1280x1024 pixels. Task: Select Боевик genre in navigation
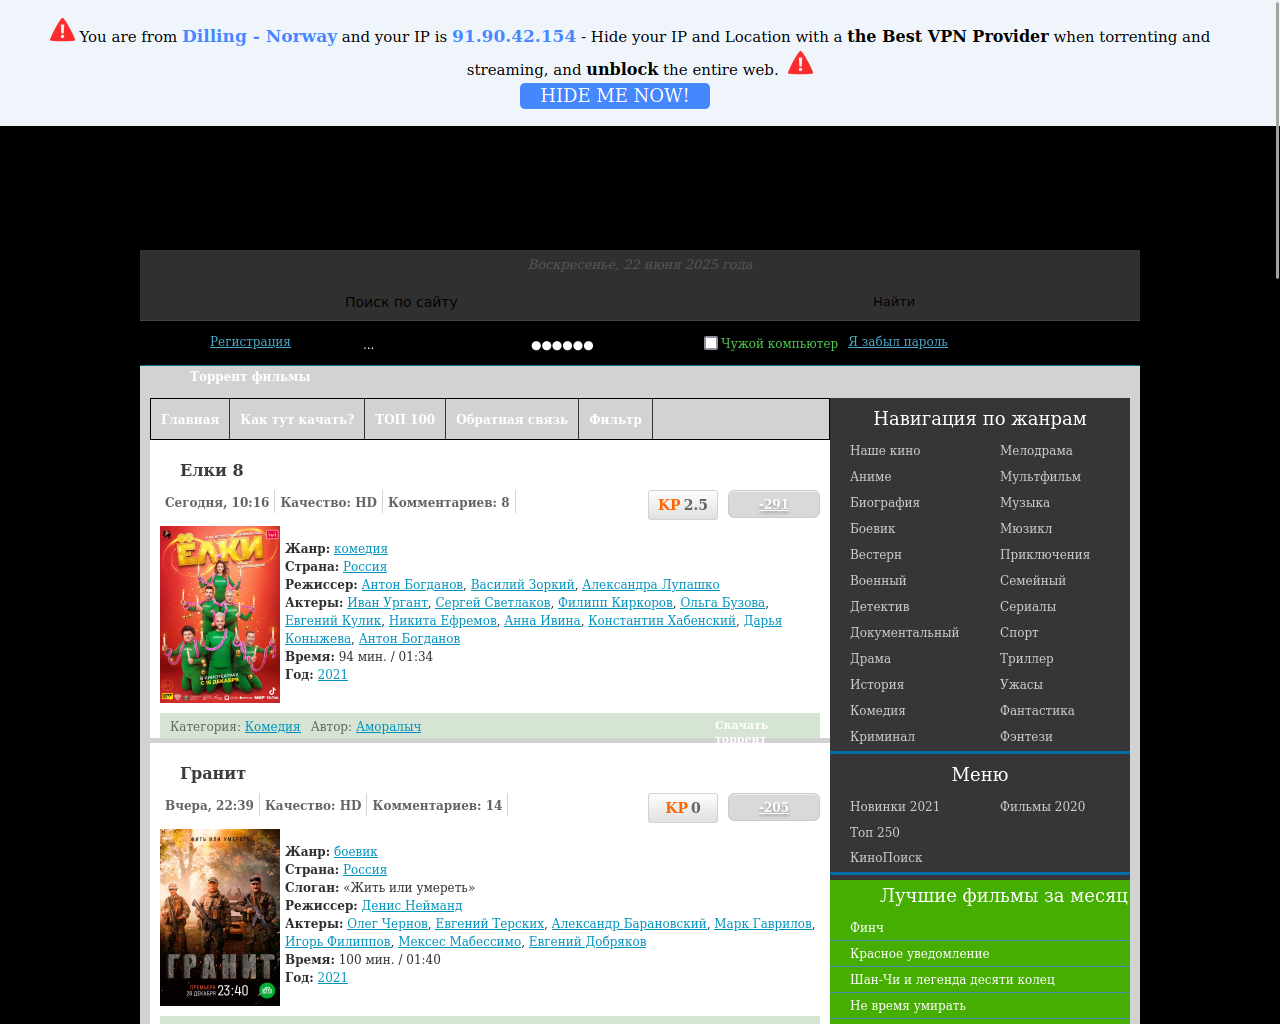point(873,528)
